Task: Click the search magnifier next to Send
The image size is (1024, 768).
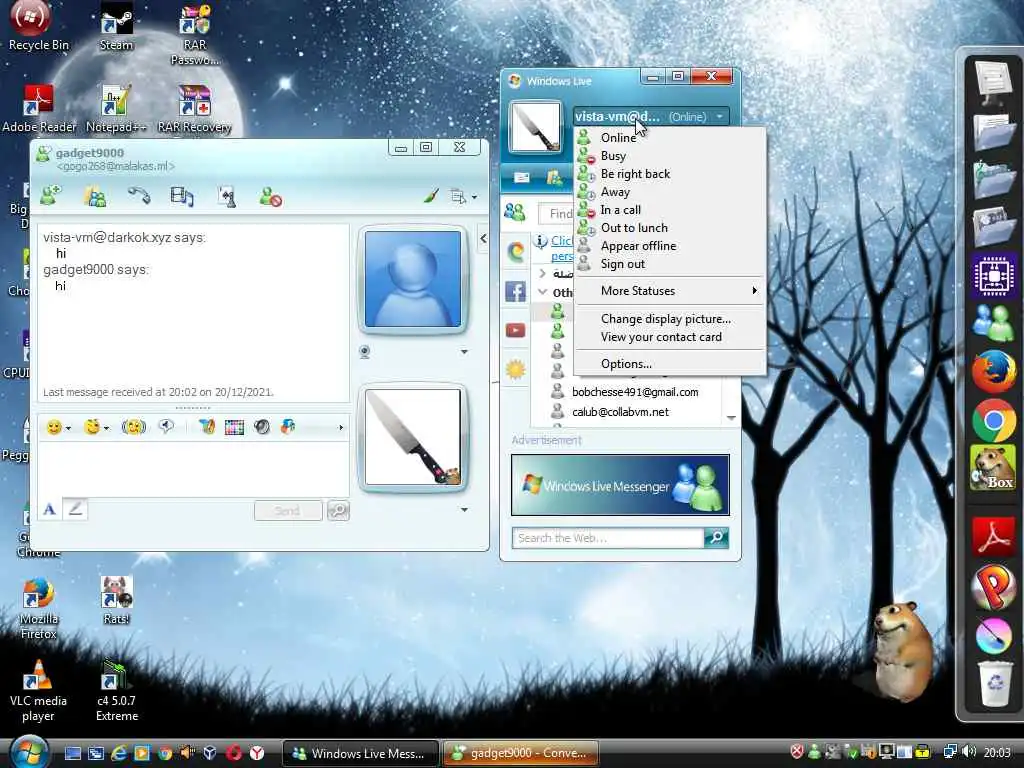Action: tap(338, 511)
